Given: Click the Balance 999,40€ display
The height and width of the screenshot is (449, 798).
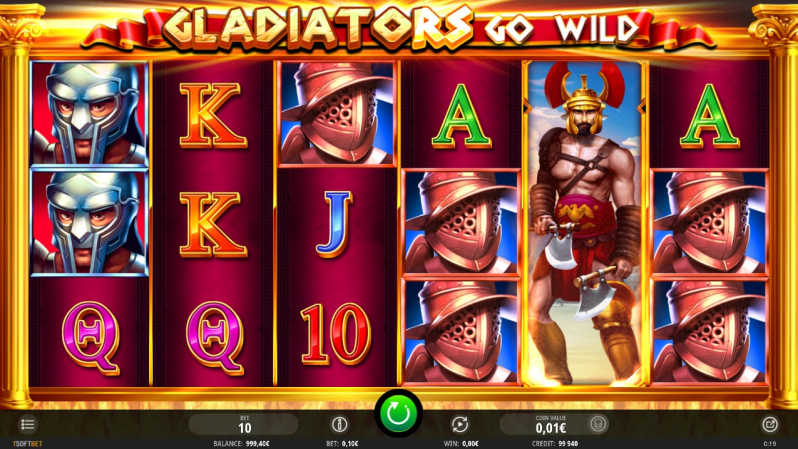Looking at the screenshot, I should [241, 444].
